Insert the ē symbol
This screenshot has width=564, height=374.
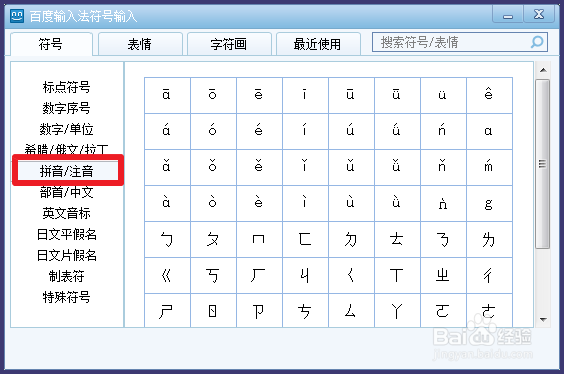pos(259,95)
